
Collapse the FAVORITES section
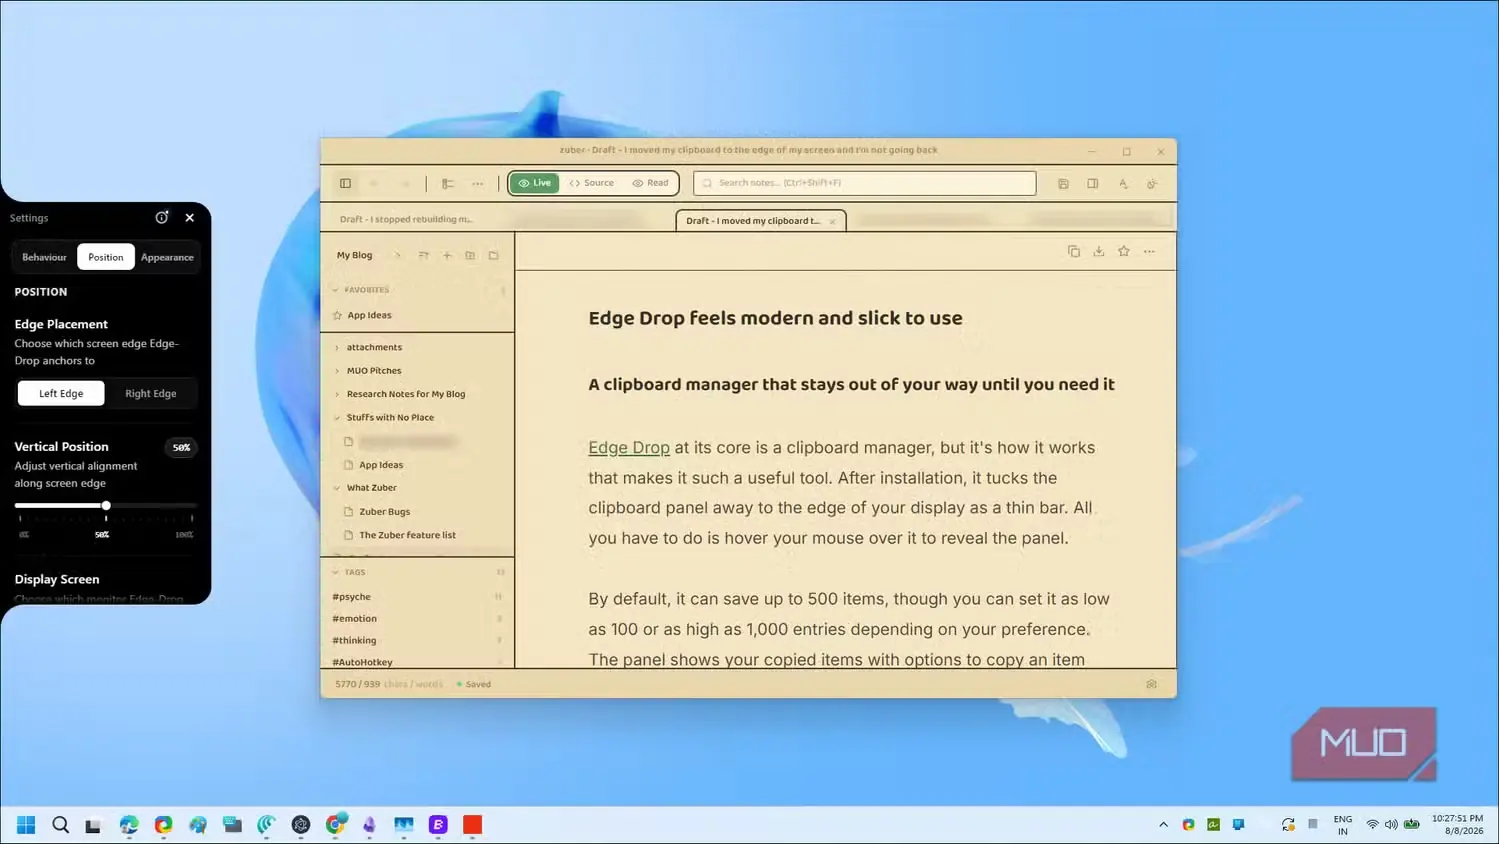click(335, 290)
